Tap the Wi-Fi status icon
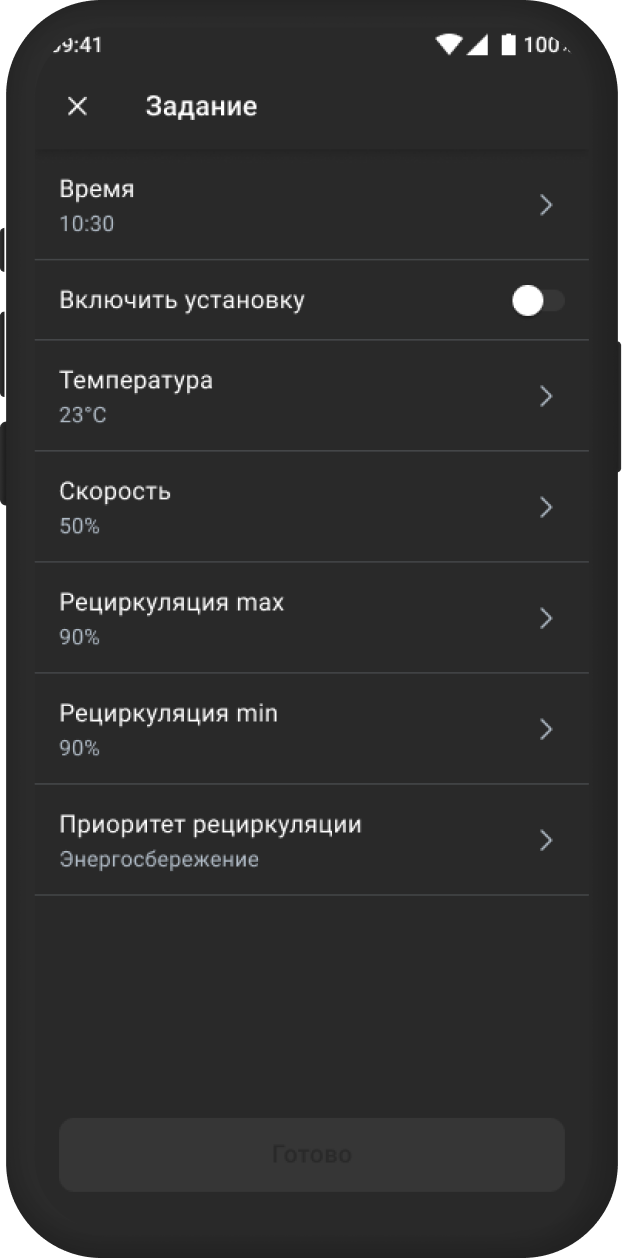The image size is (624, 1258). (x=449, y=44)
